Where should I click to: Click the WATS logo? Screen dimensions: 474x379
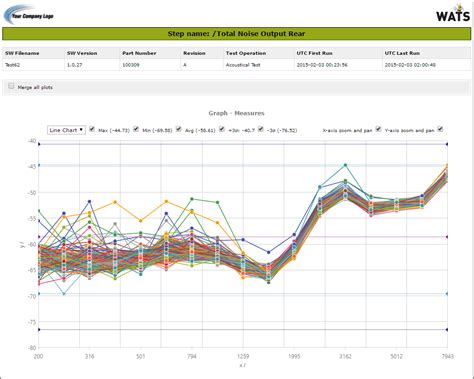pos(453,13)
